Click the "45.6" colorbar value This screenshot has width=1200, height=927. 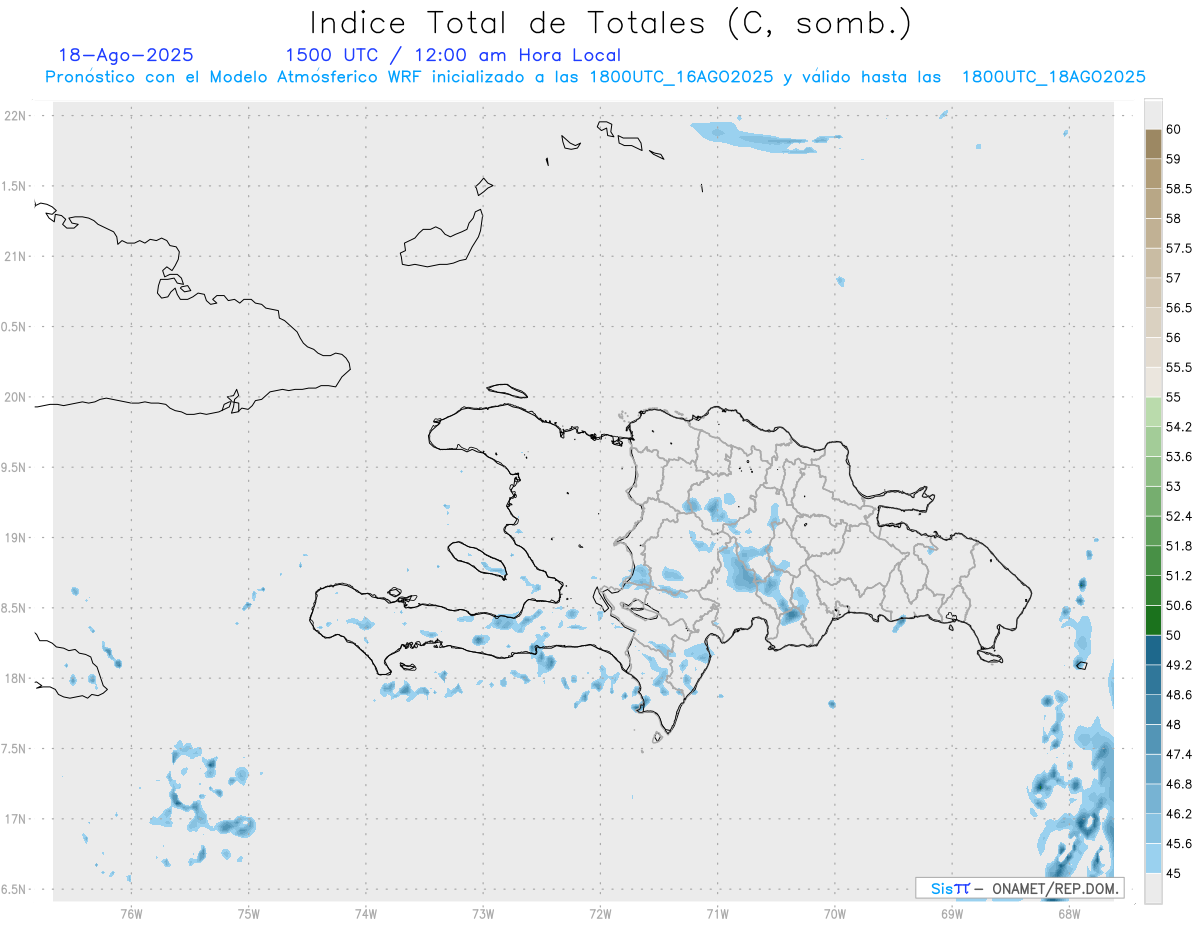pyautogui.click(x=1179, y=844)
